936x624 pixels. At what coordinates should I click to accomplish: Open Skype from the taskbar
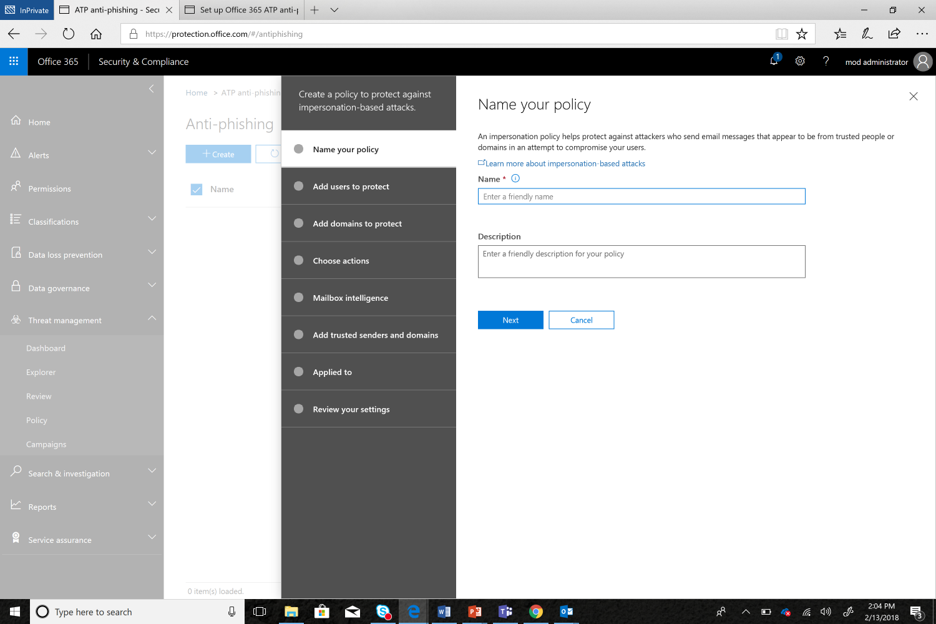[383, 611]
